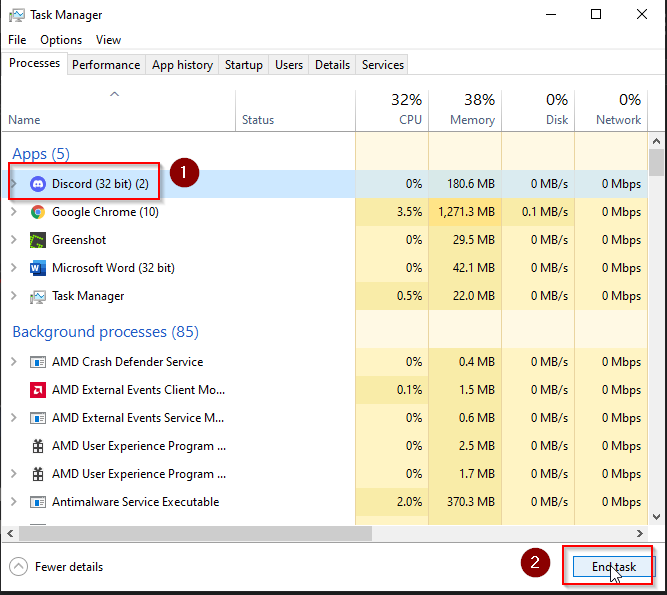Expand the AMD External Events Service entry

pos(14,418)
